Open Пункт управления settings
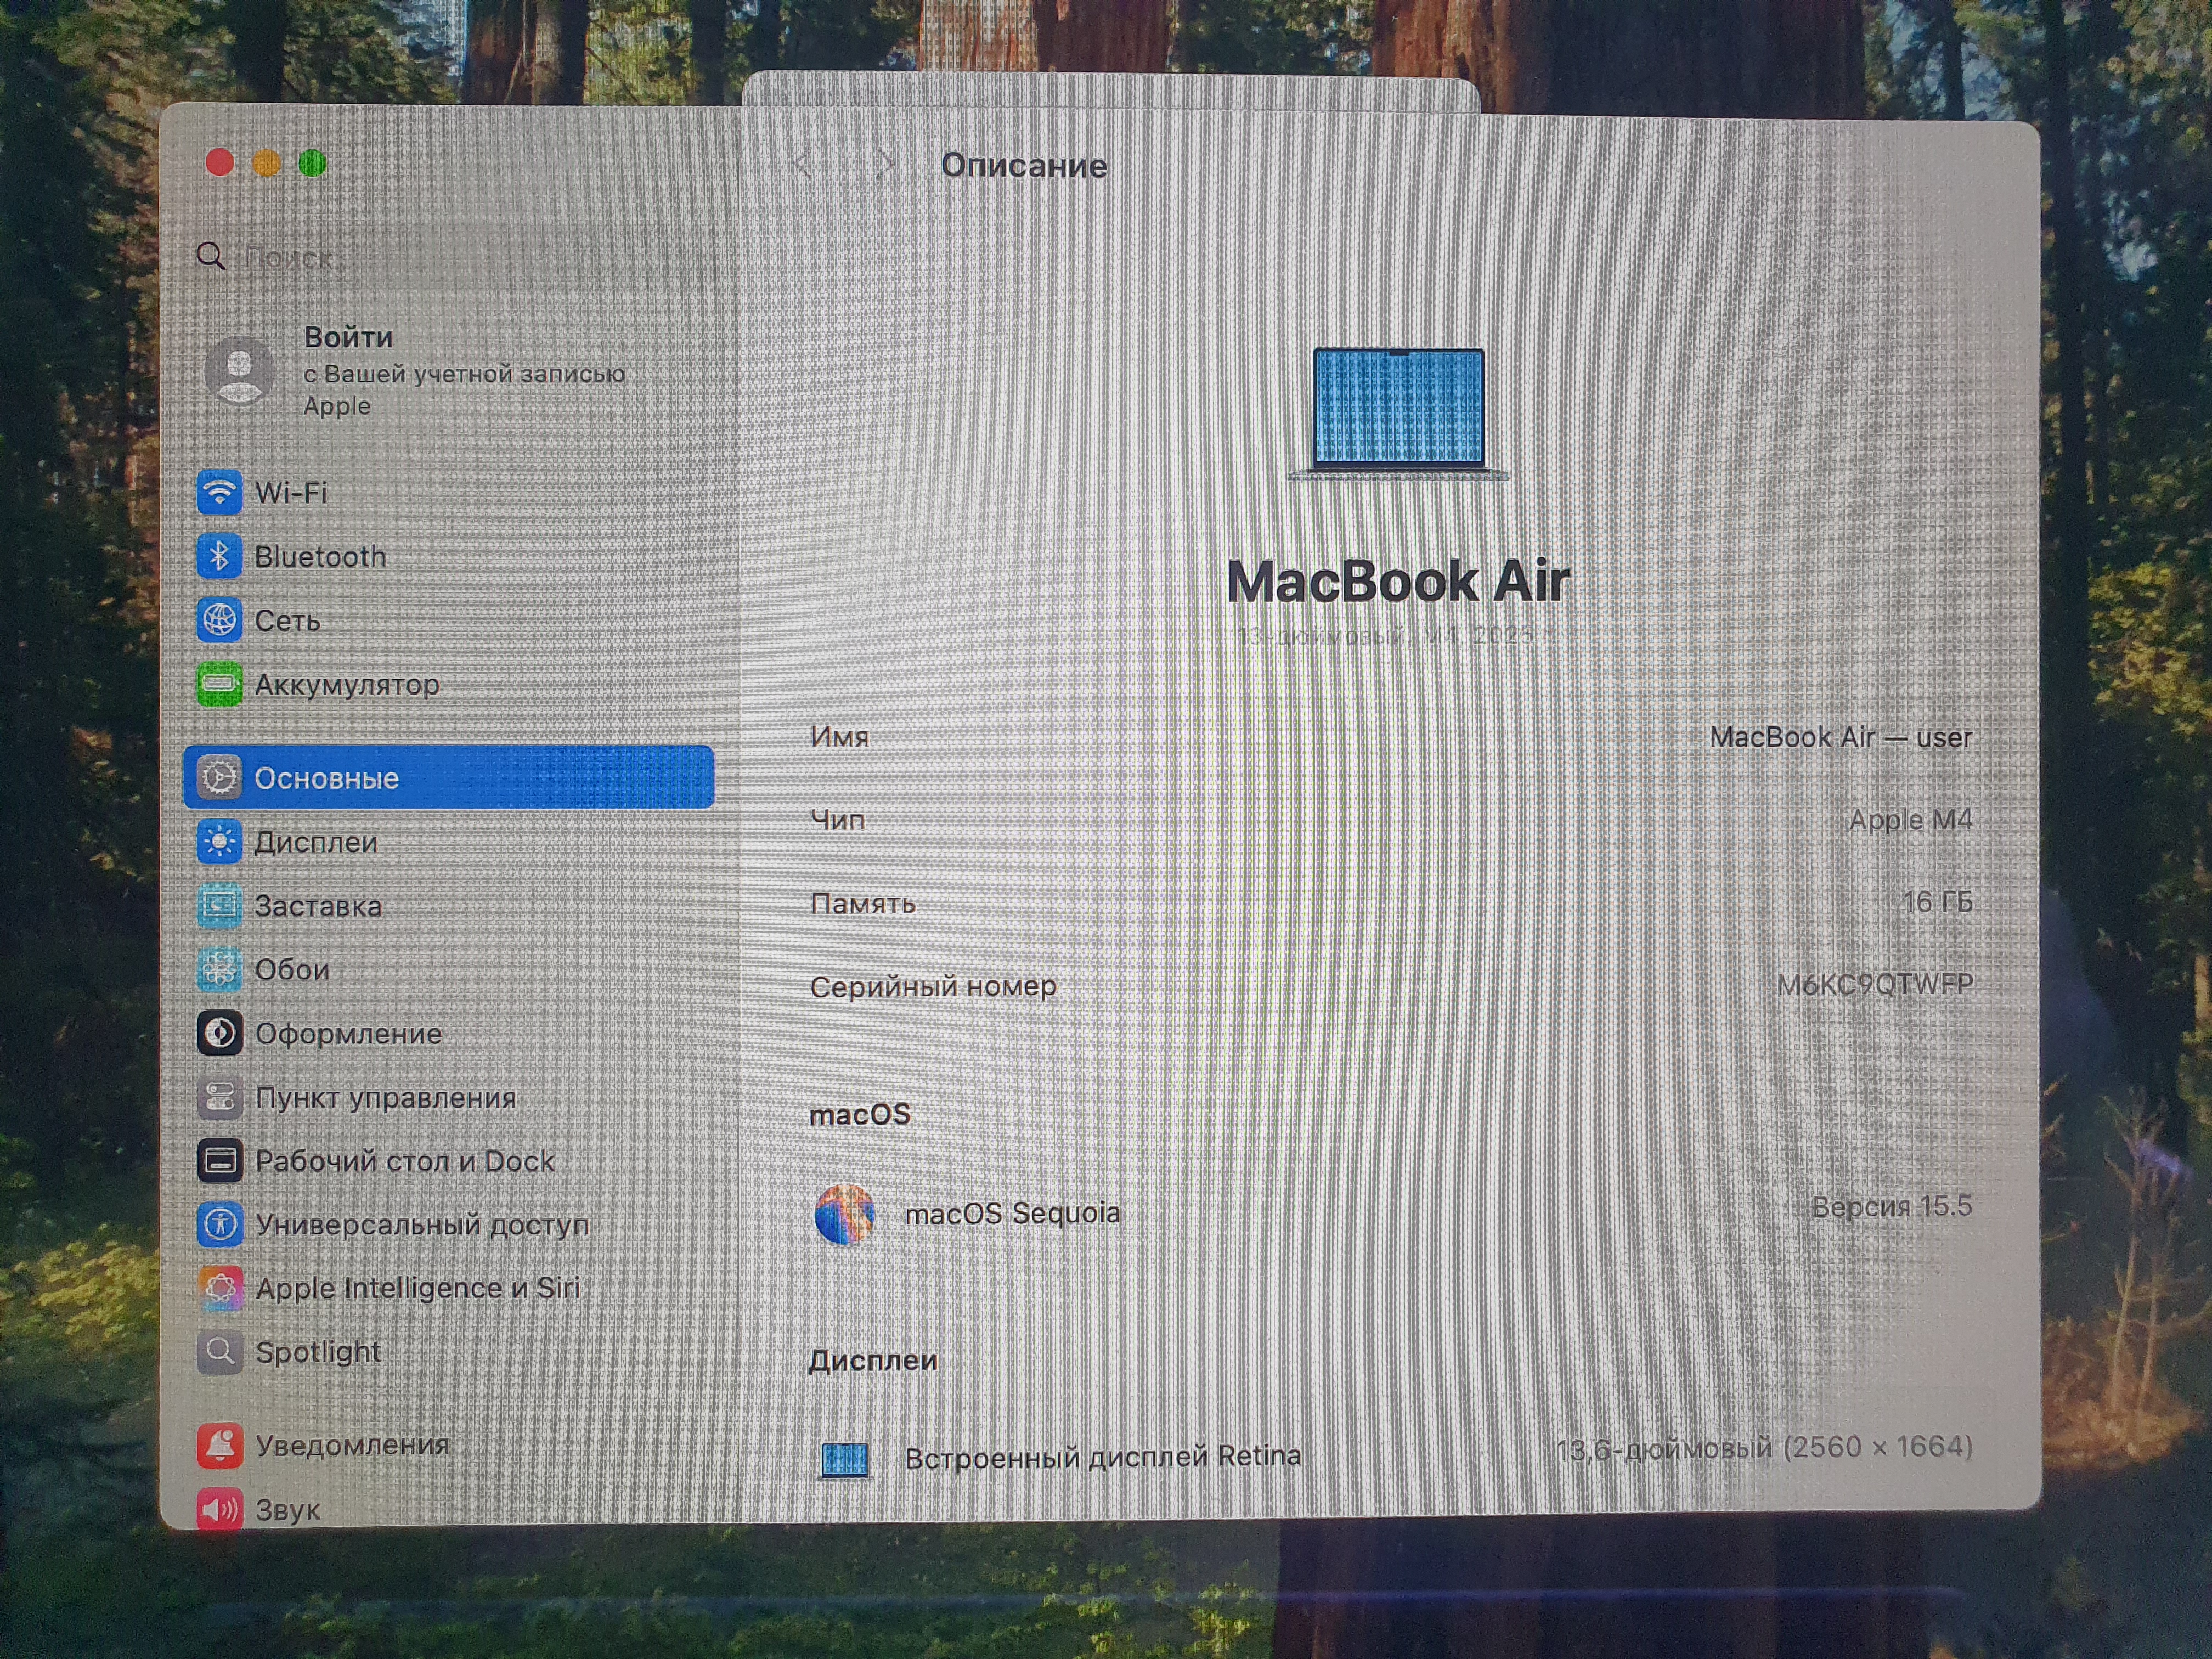This screenshot has height=1659, width=2212. click(x=384, y=1097)
